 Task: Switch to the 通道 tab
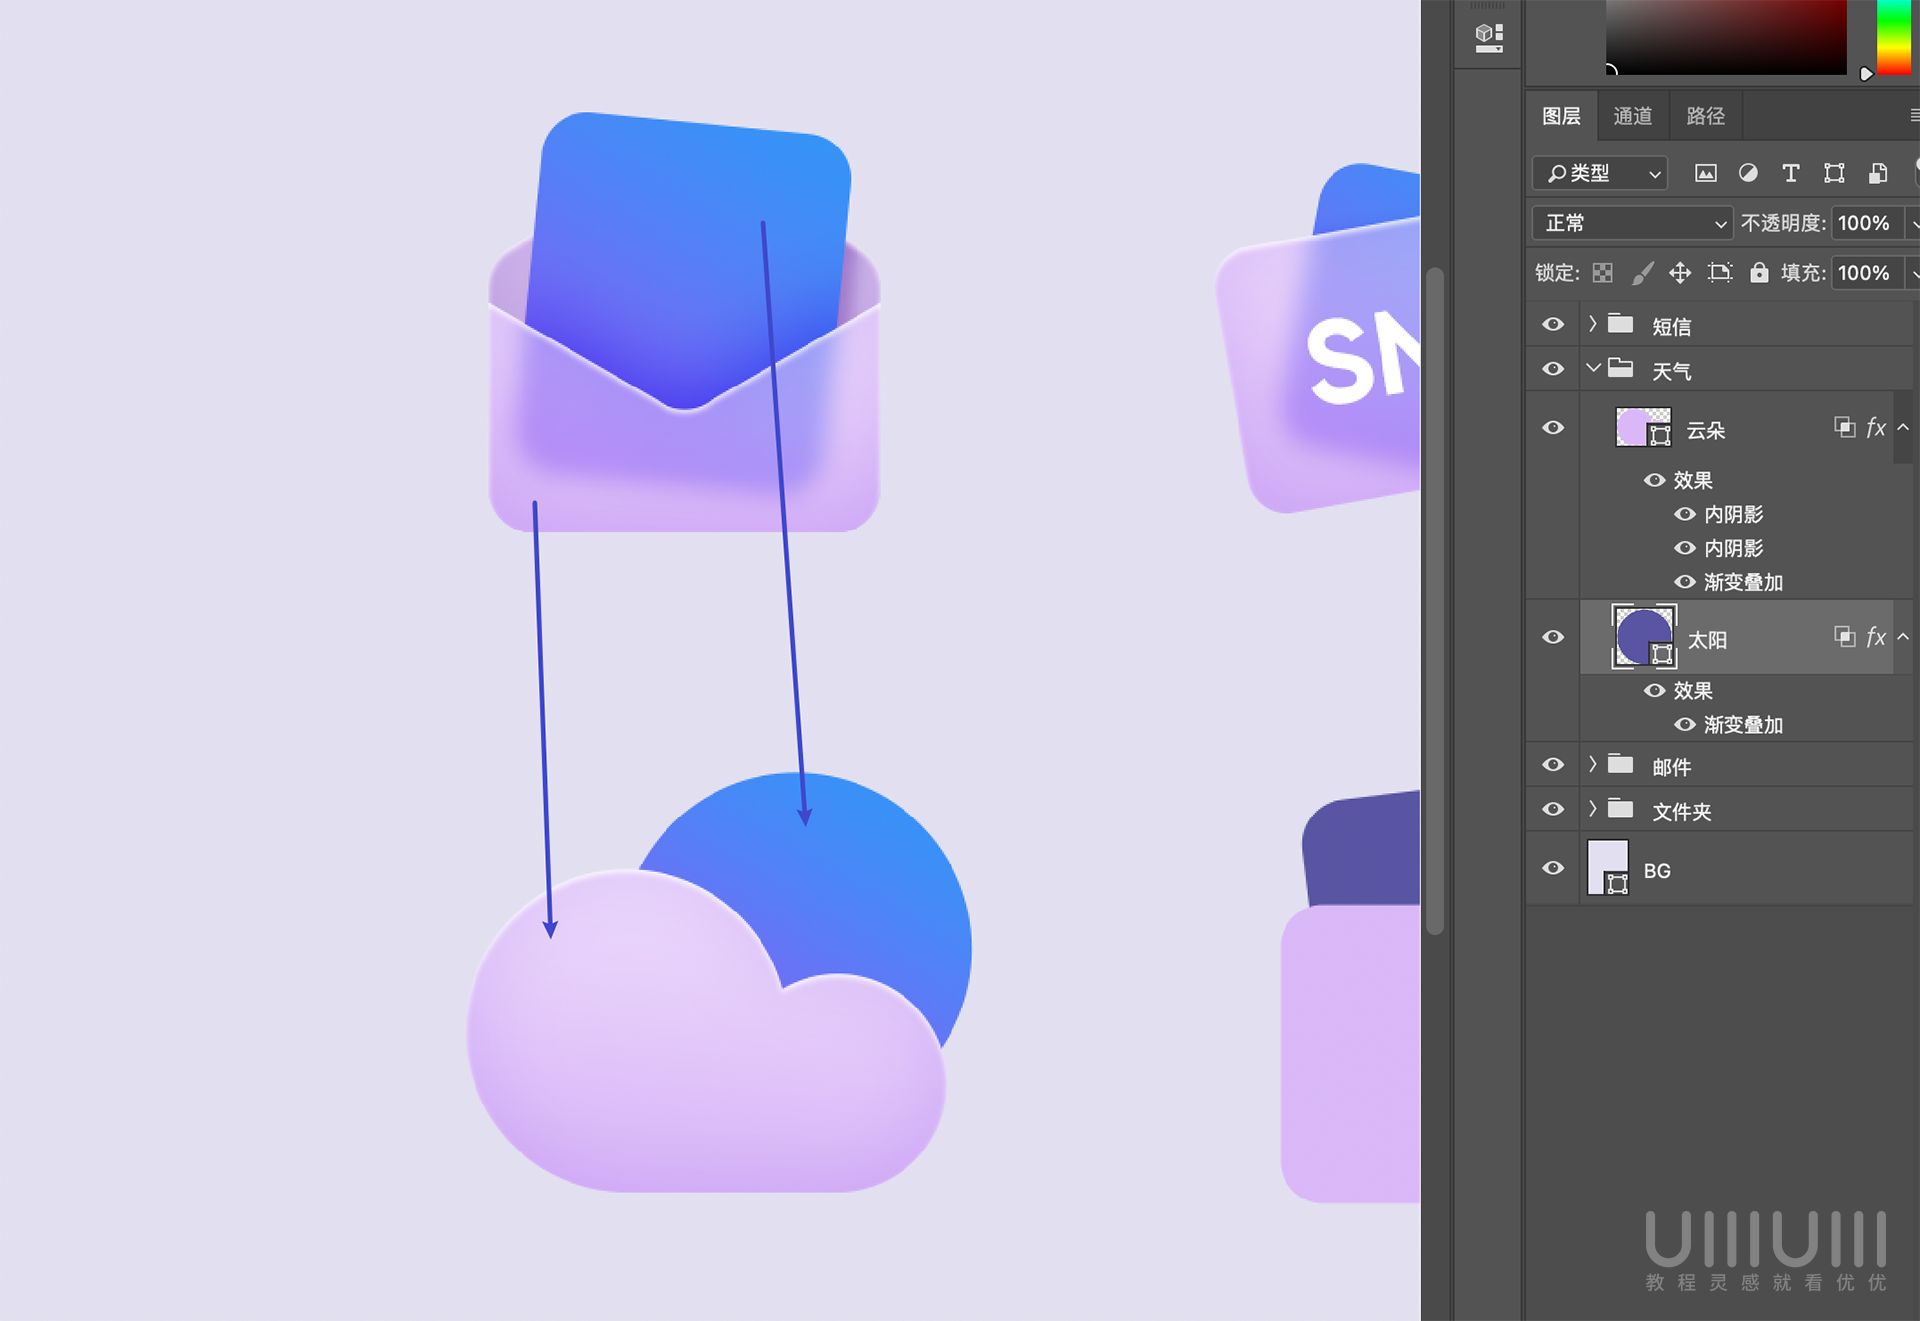point(1632,116)
